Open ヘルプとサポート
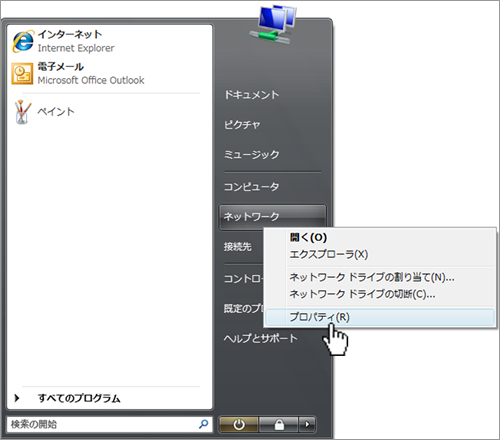The width and height of the screenshot is (500, 440). pyautogui.click(x=261, y=338)
